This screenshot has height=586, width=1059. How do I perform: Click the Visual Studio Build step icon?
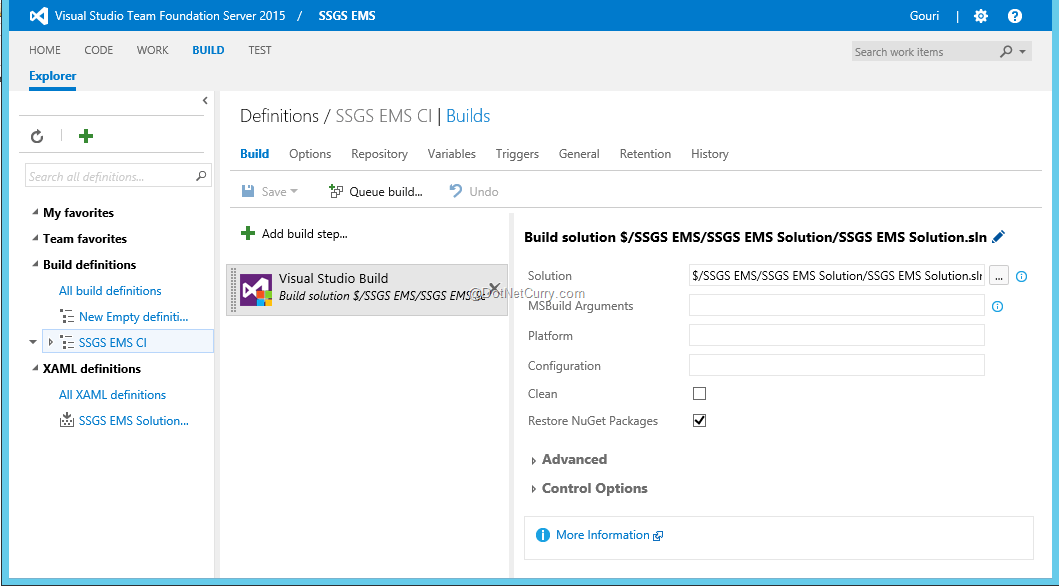pyautogui.click(x=256, y=290)
